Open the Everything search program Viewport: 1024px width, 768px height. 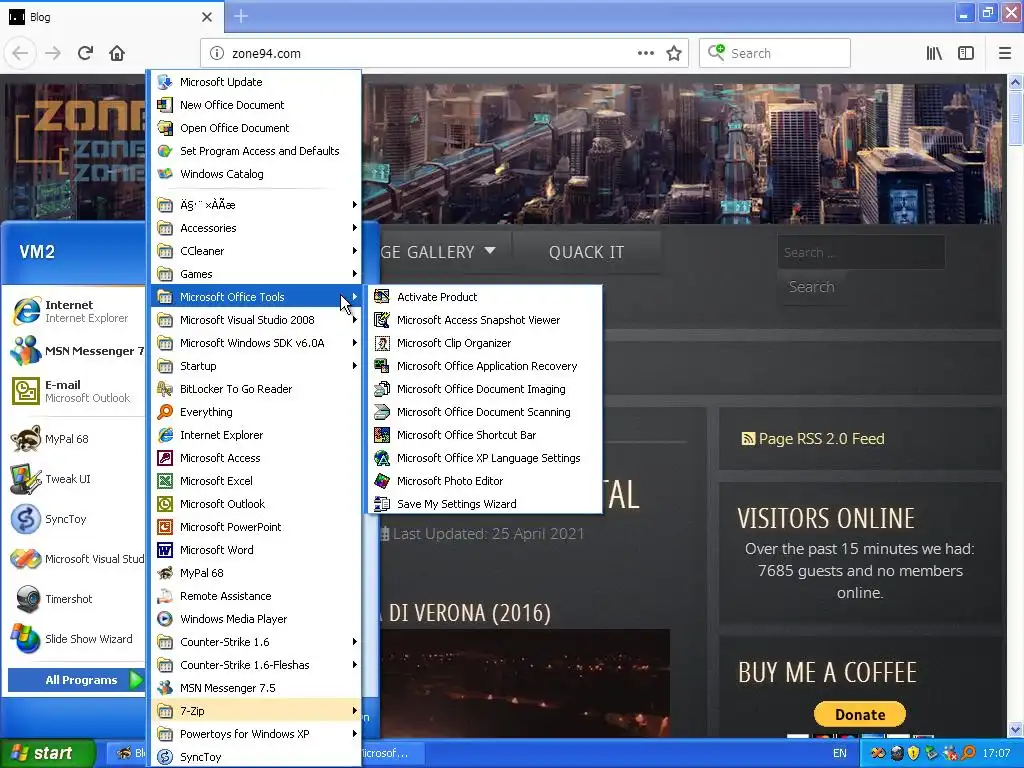point(256,412)
